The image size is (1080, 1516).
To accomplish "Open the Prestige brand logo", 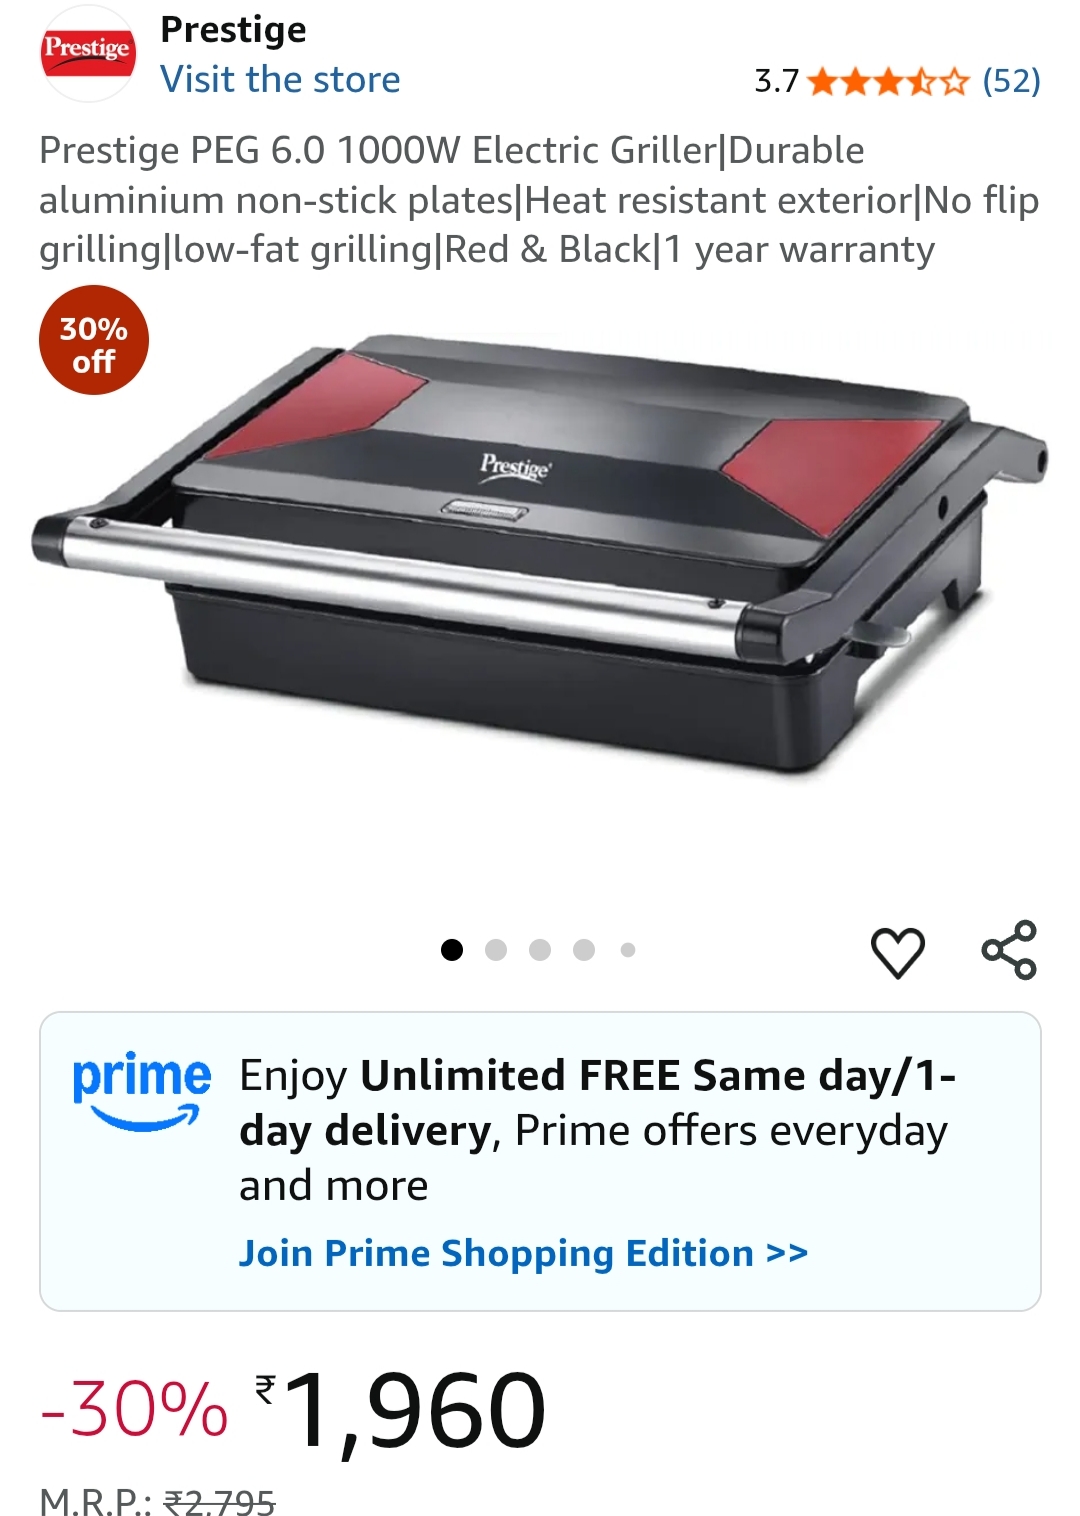I will [87, 53].
